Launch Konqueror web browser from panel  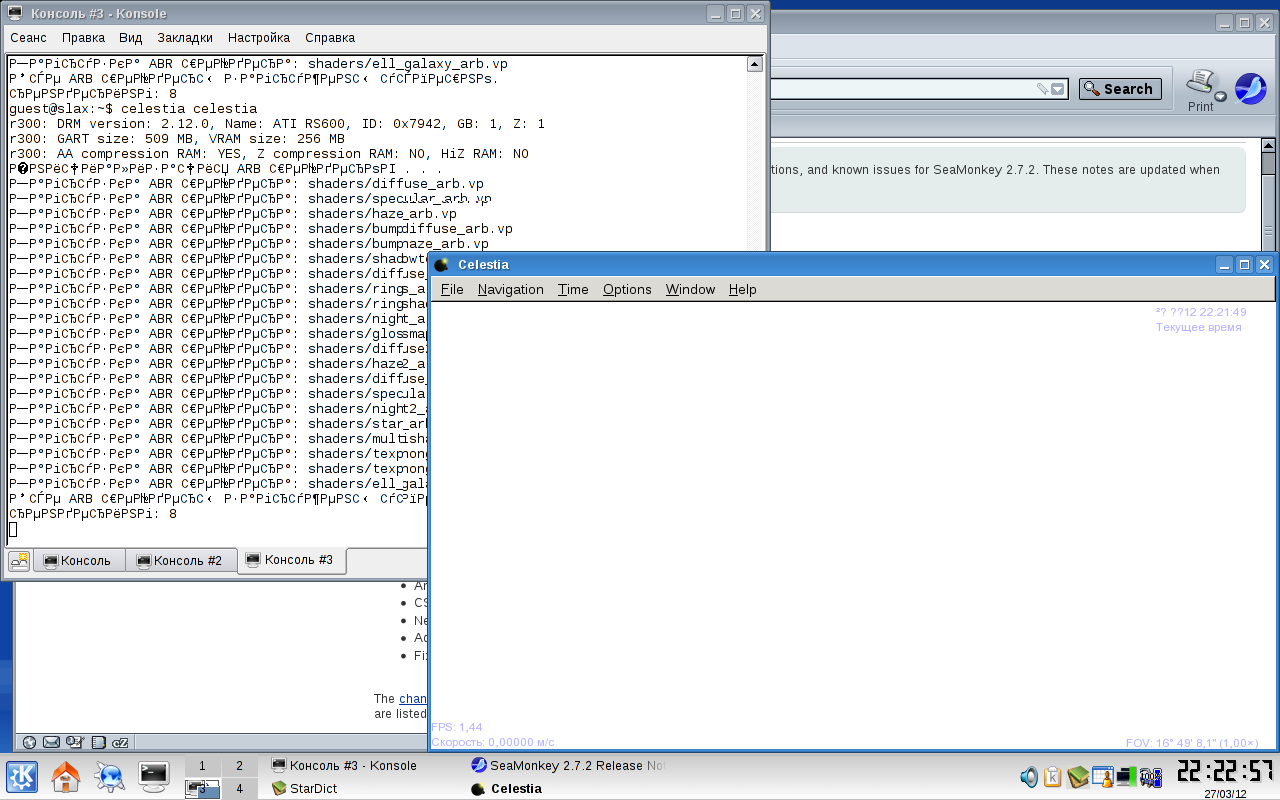109,776
